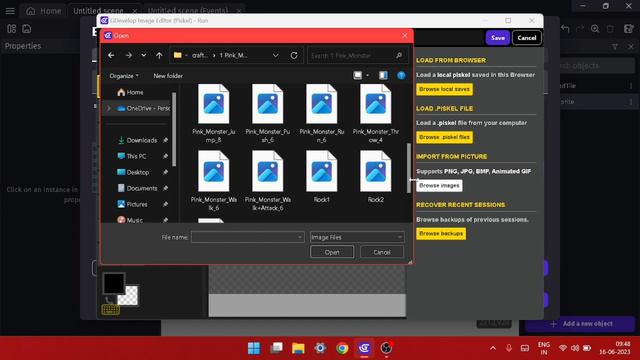
Task: Click Browse local saves button
Action: pyautogui.click(x=444, y=89)
